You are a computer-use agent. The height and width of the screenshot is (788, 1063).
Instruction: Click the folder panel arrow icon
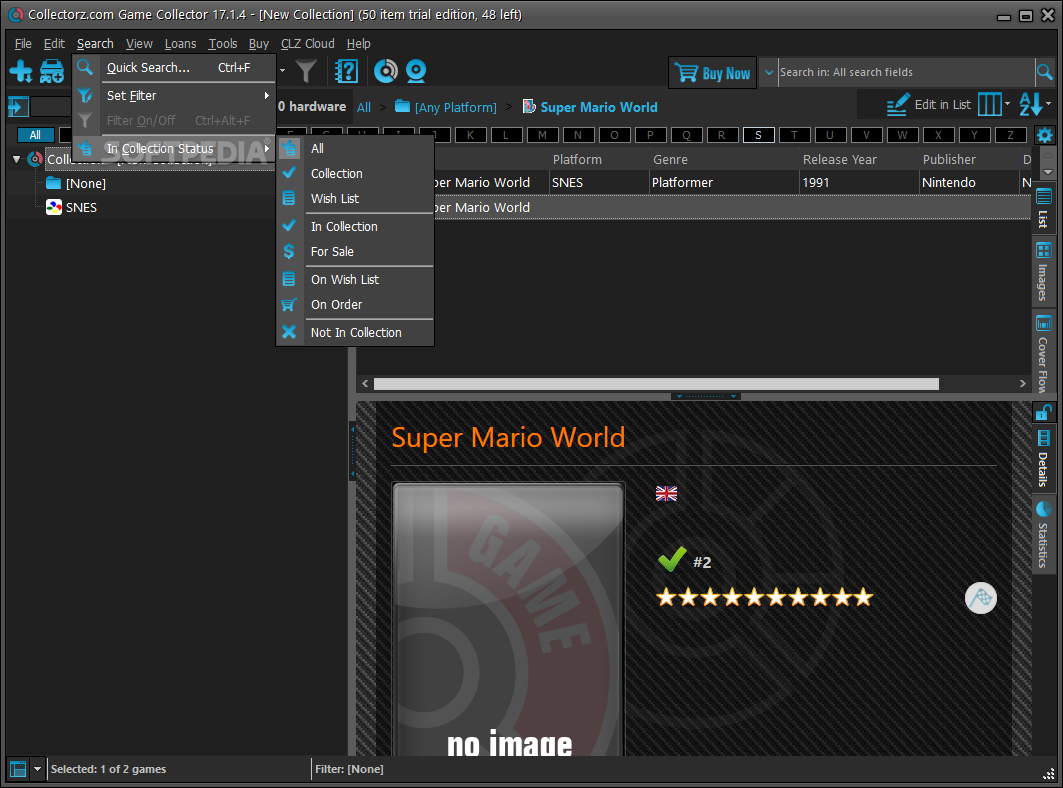pos(18,106)
